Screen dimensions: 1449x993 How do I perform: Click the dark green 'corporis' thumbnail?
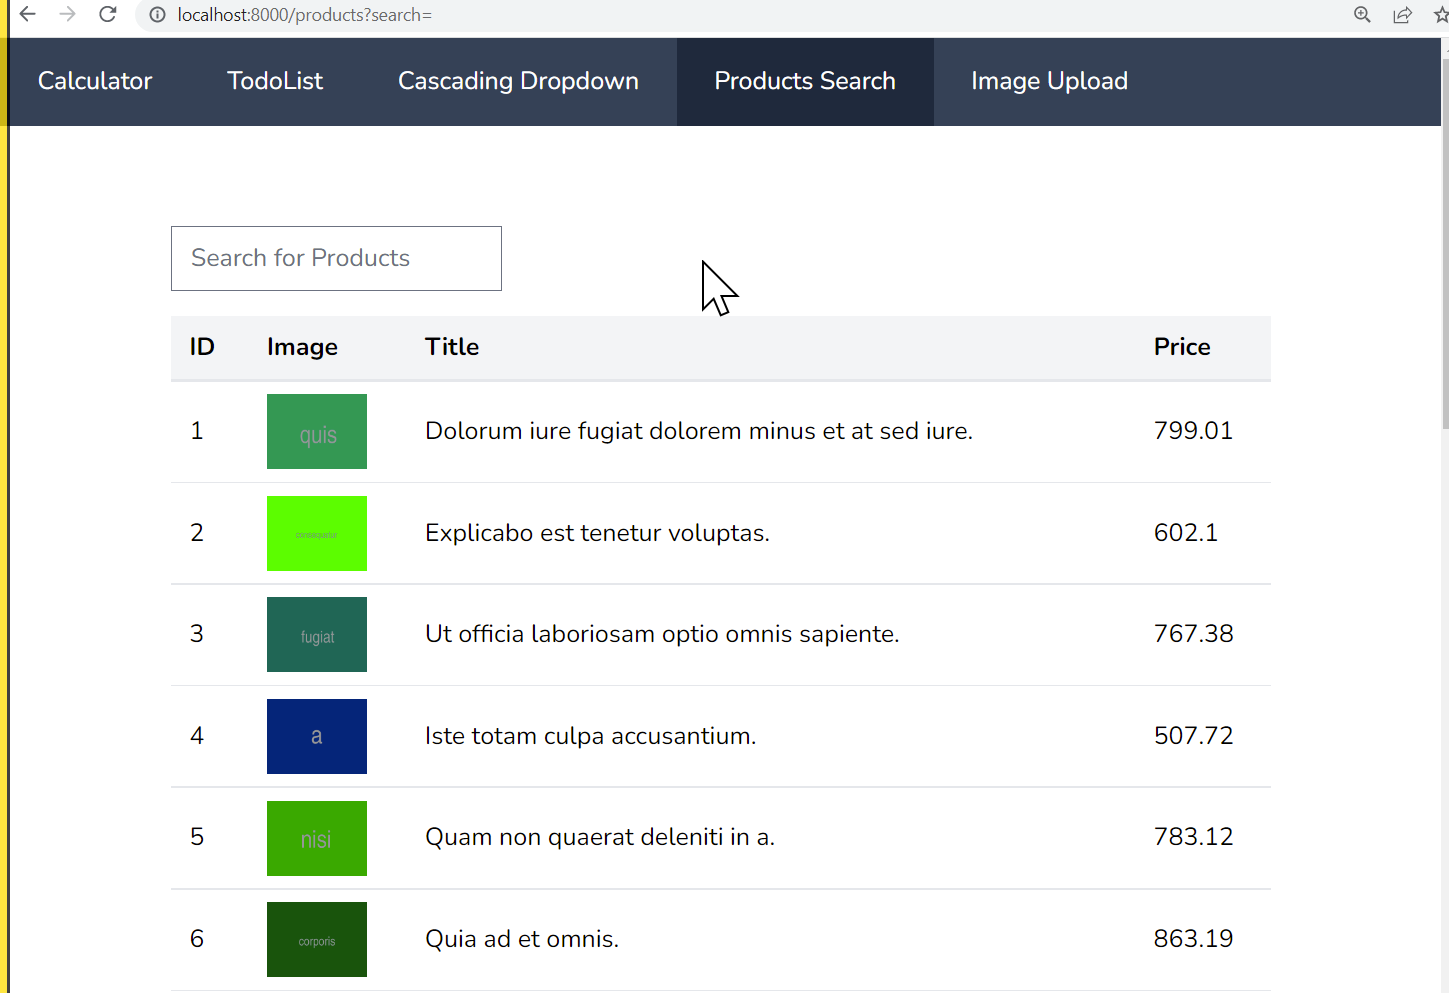coord(317,940)
